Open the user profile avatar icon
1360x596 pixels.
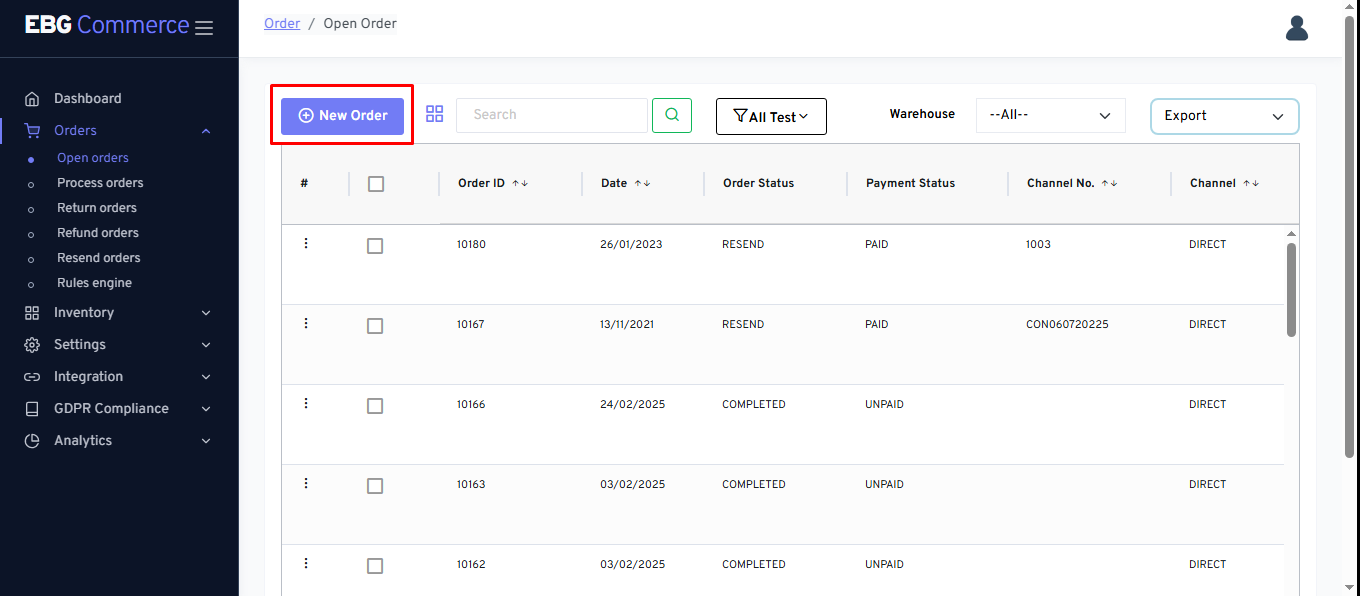point(1296,28)
